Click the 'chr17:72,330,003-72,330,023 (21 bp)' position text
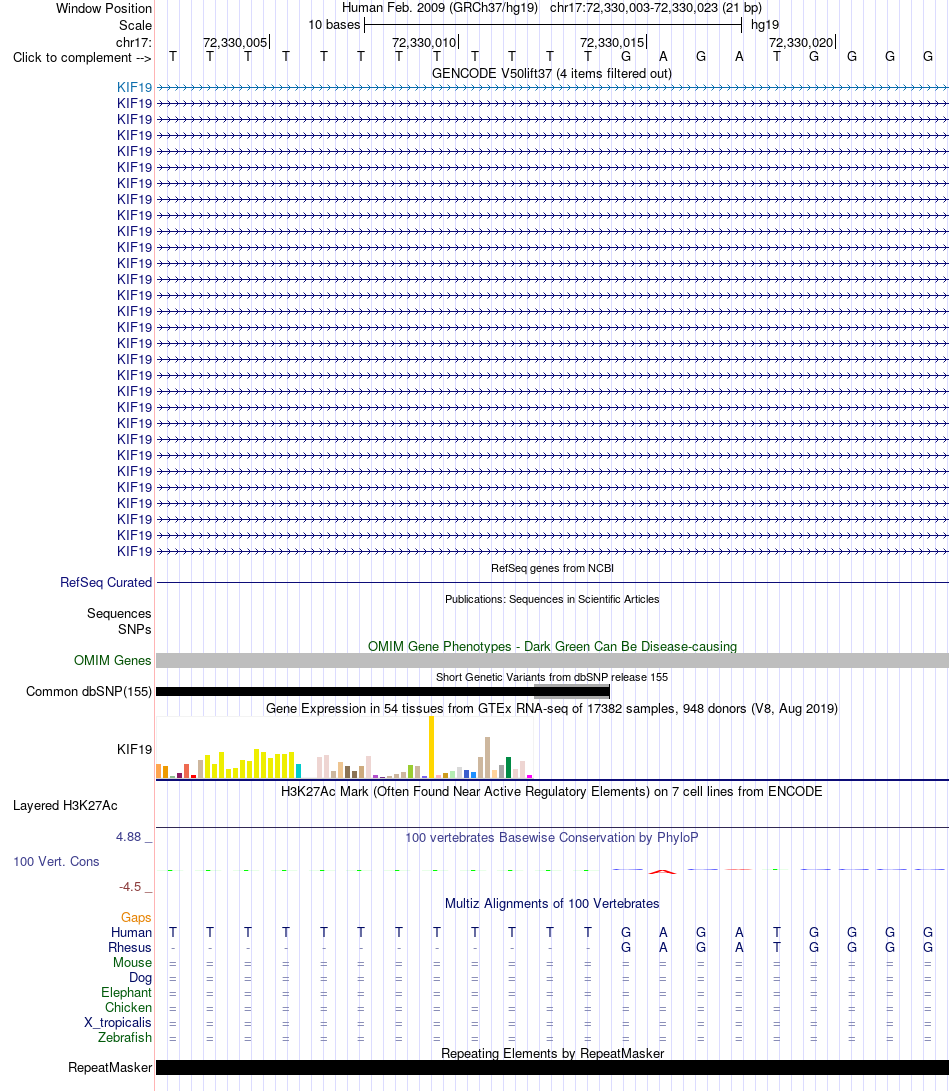The width and height of the screenshot is (950, 1091). click(656, 8)
